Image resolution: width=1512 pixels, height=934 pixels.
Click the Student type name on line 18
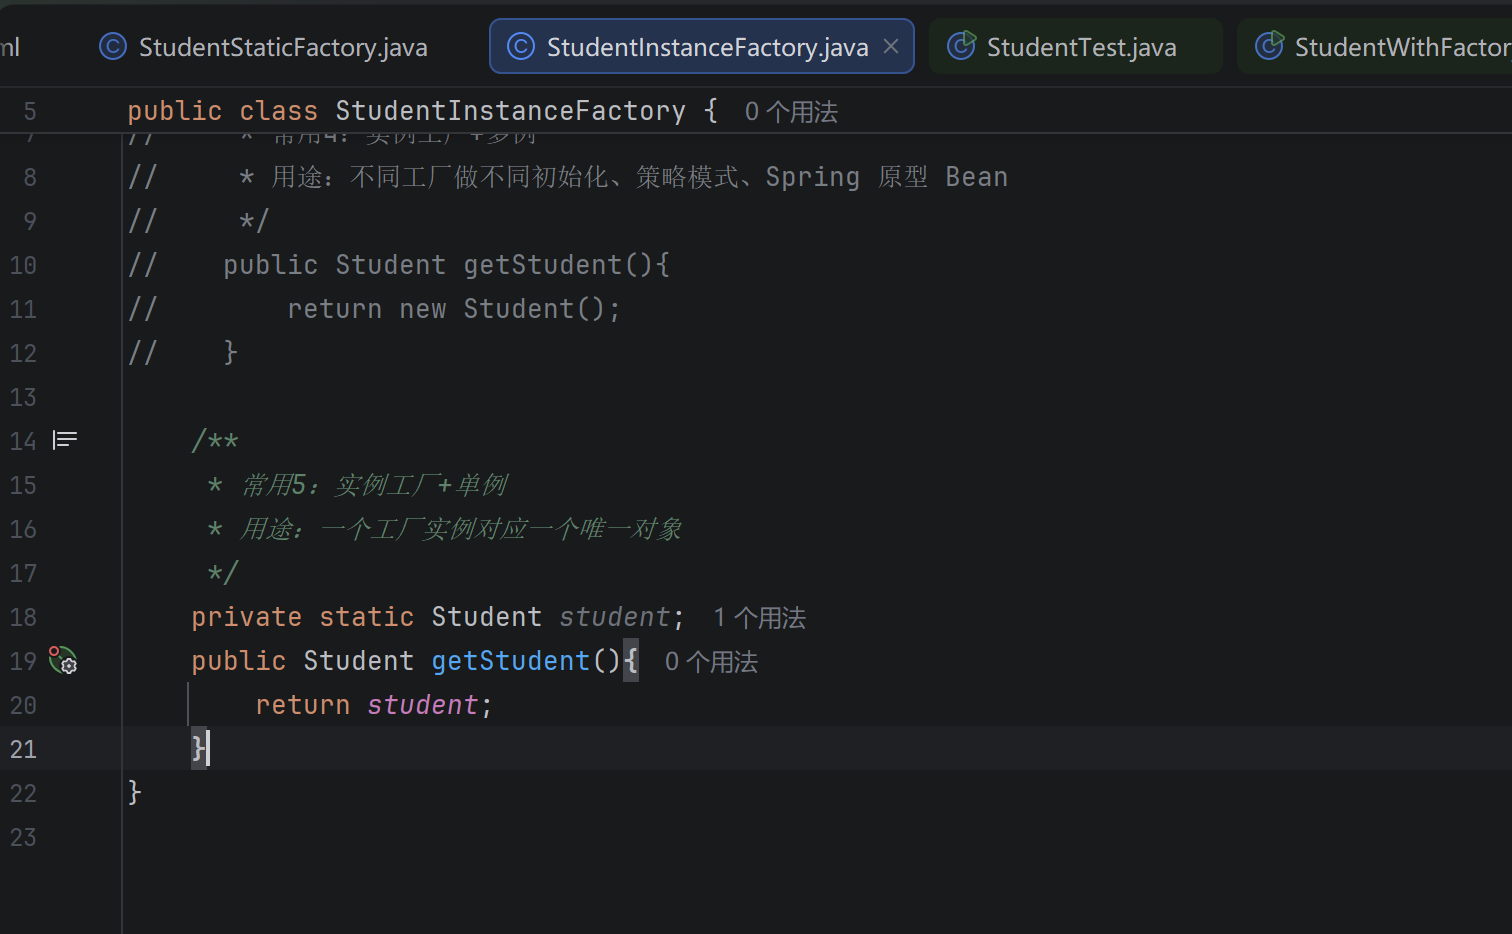(487, 617)
